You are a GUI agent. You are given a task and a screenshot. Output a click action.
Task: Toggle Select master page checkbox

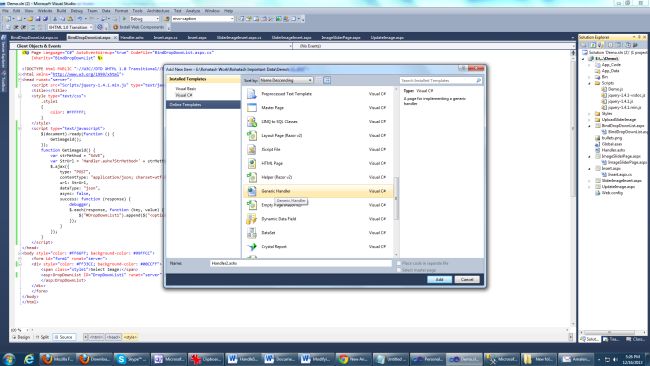point(398,270)
